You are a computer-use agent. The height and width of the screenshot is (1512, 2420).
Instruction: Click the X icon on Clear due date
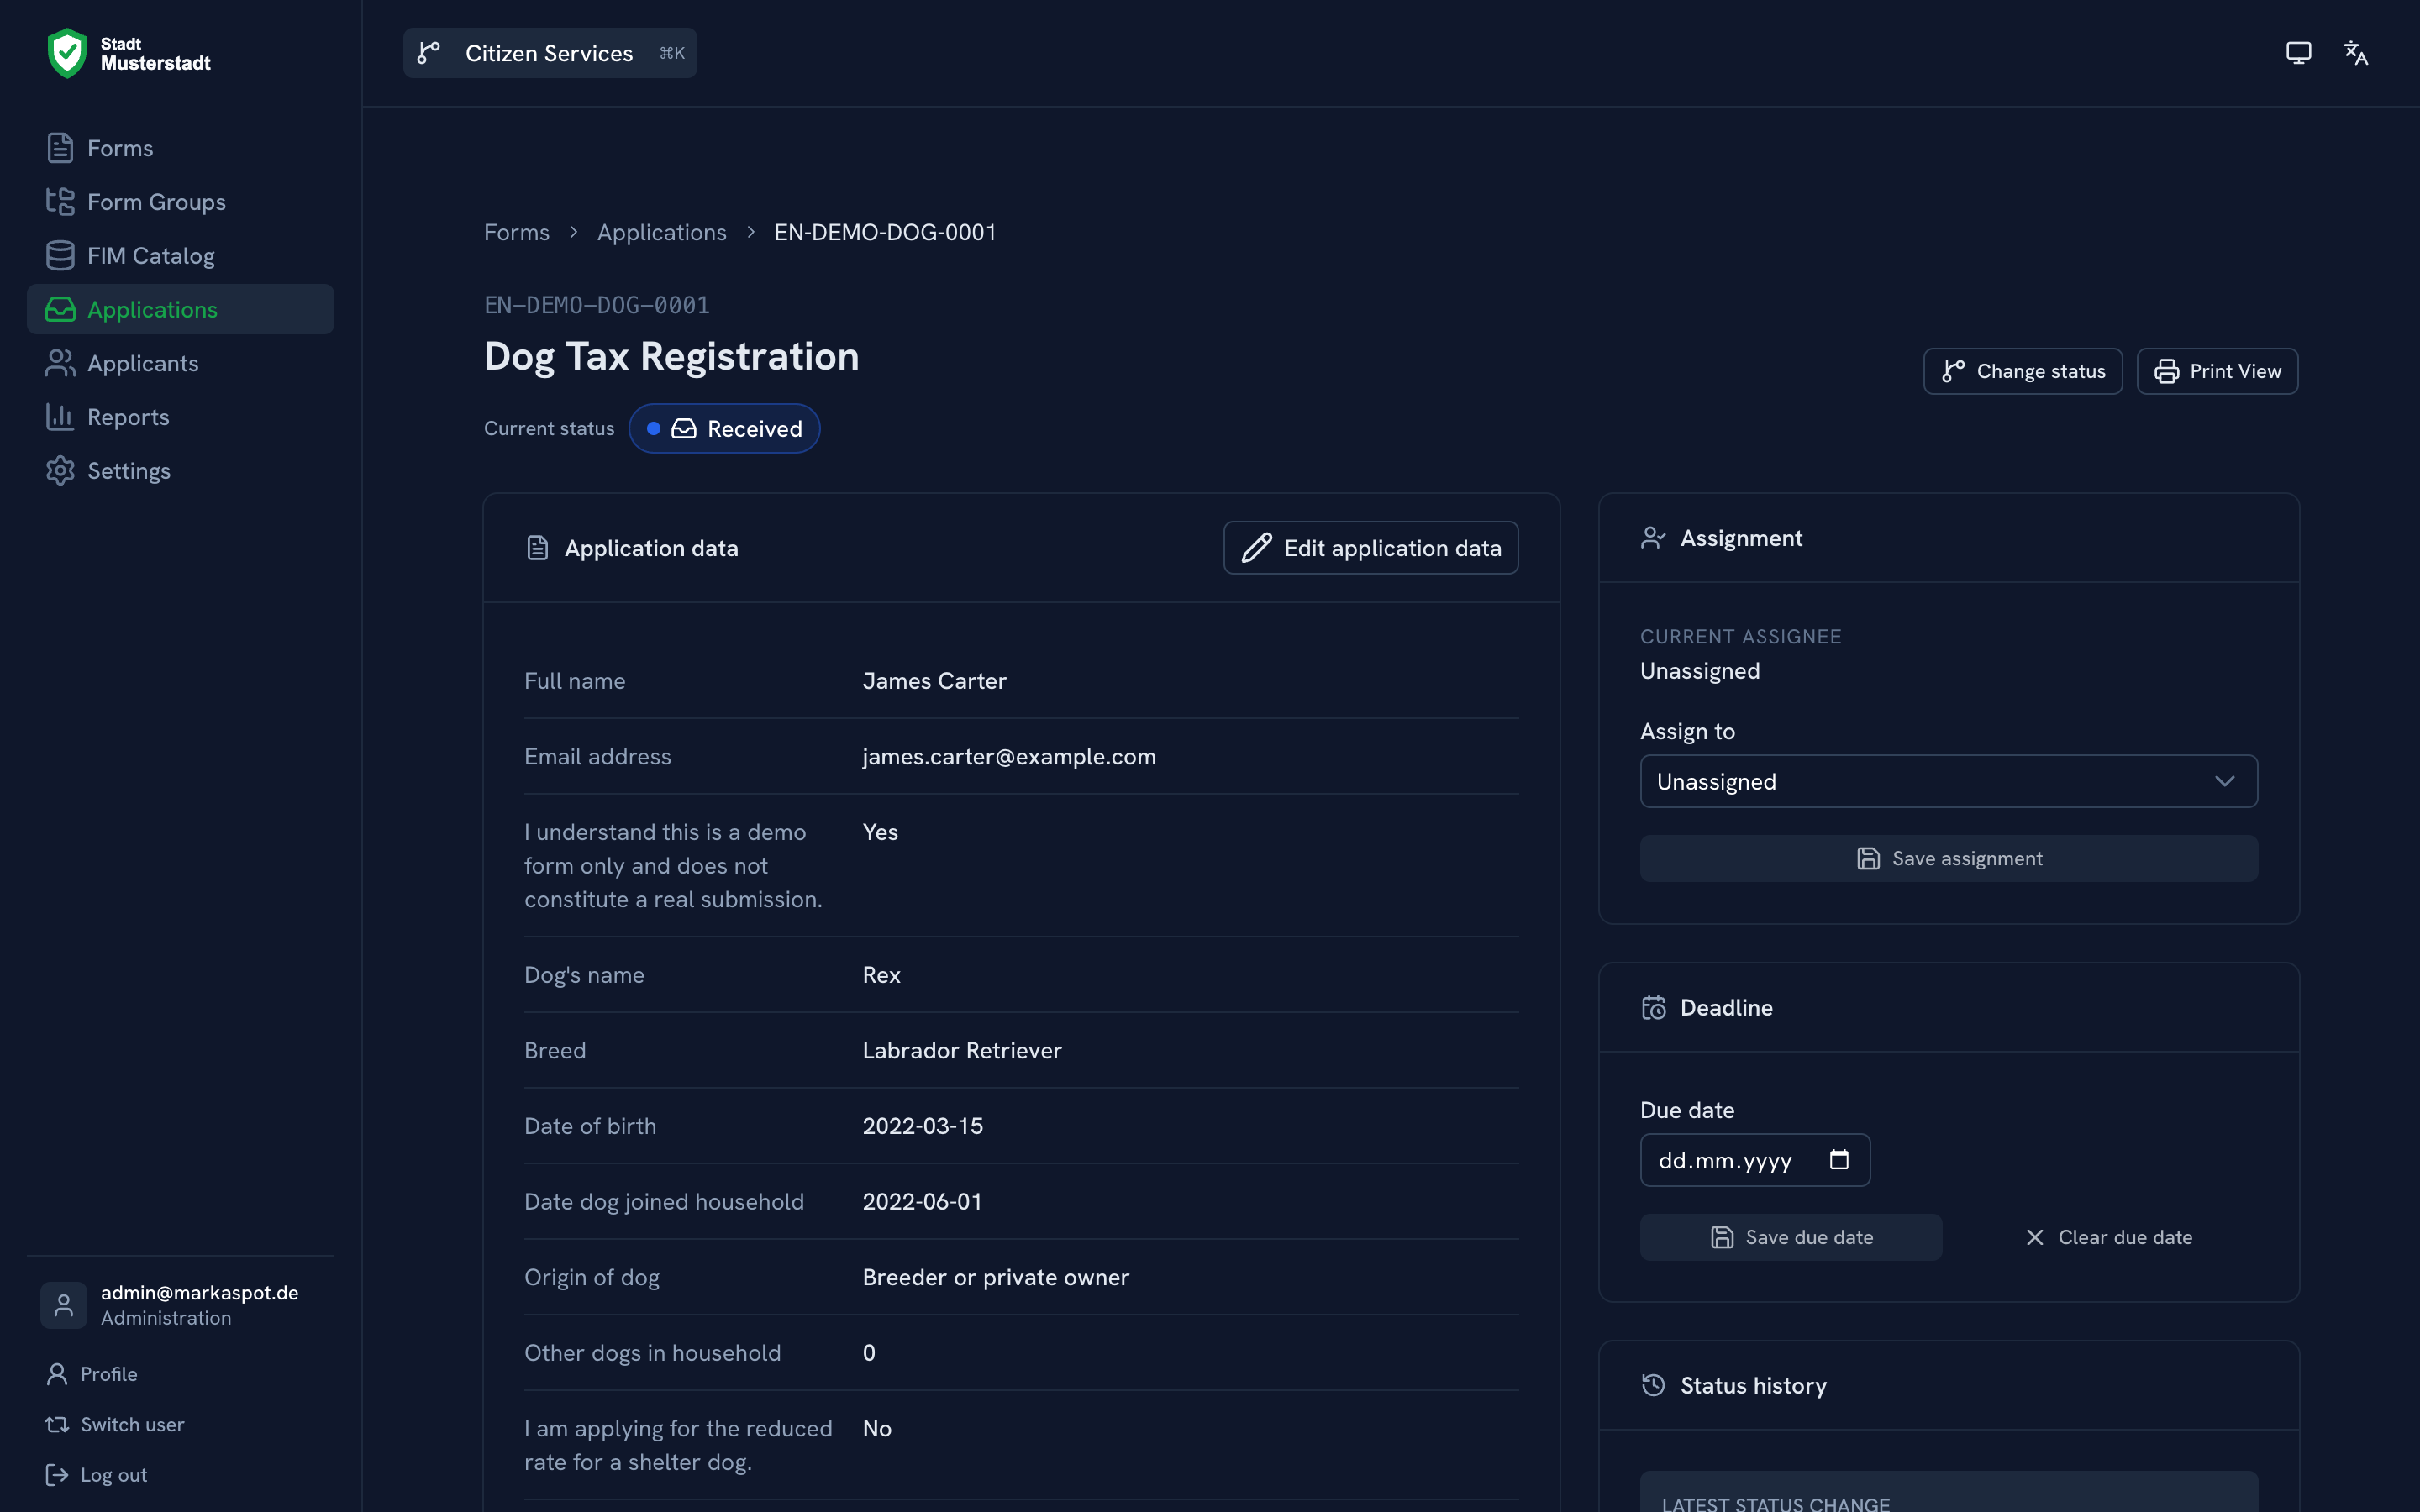click(2034, 1237)
